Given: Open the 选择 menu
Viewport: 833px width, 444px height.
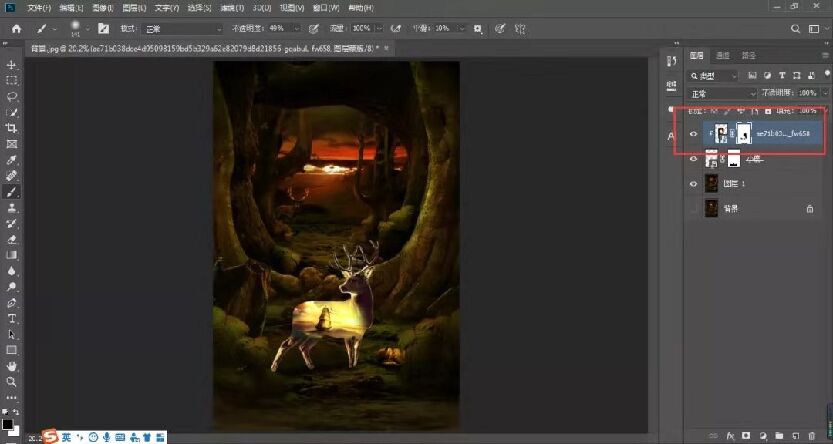Looking at the screenshot, I should 198,8.
